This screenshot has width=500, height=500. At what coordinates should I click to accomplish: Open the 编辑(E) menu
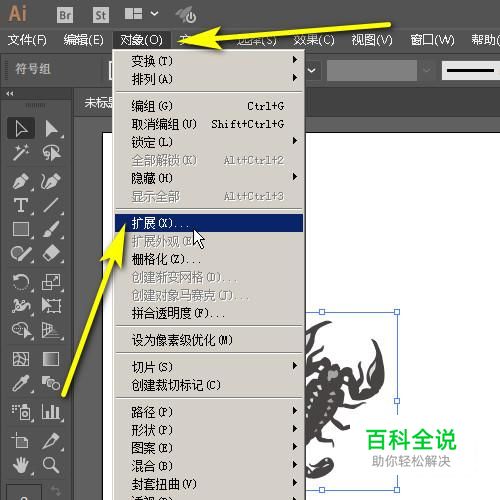[84, 40]
